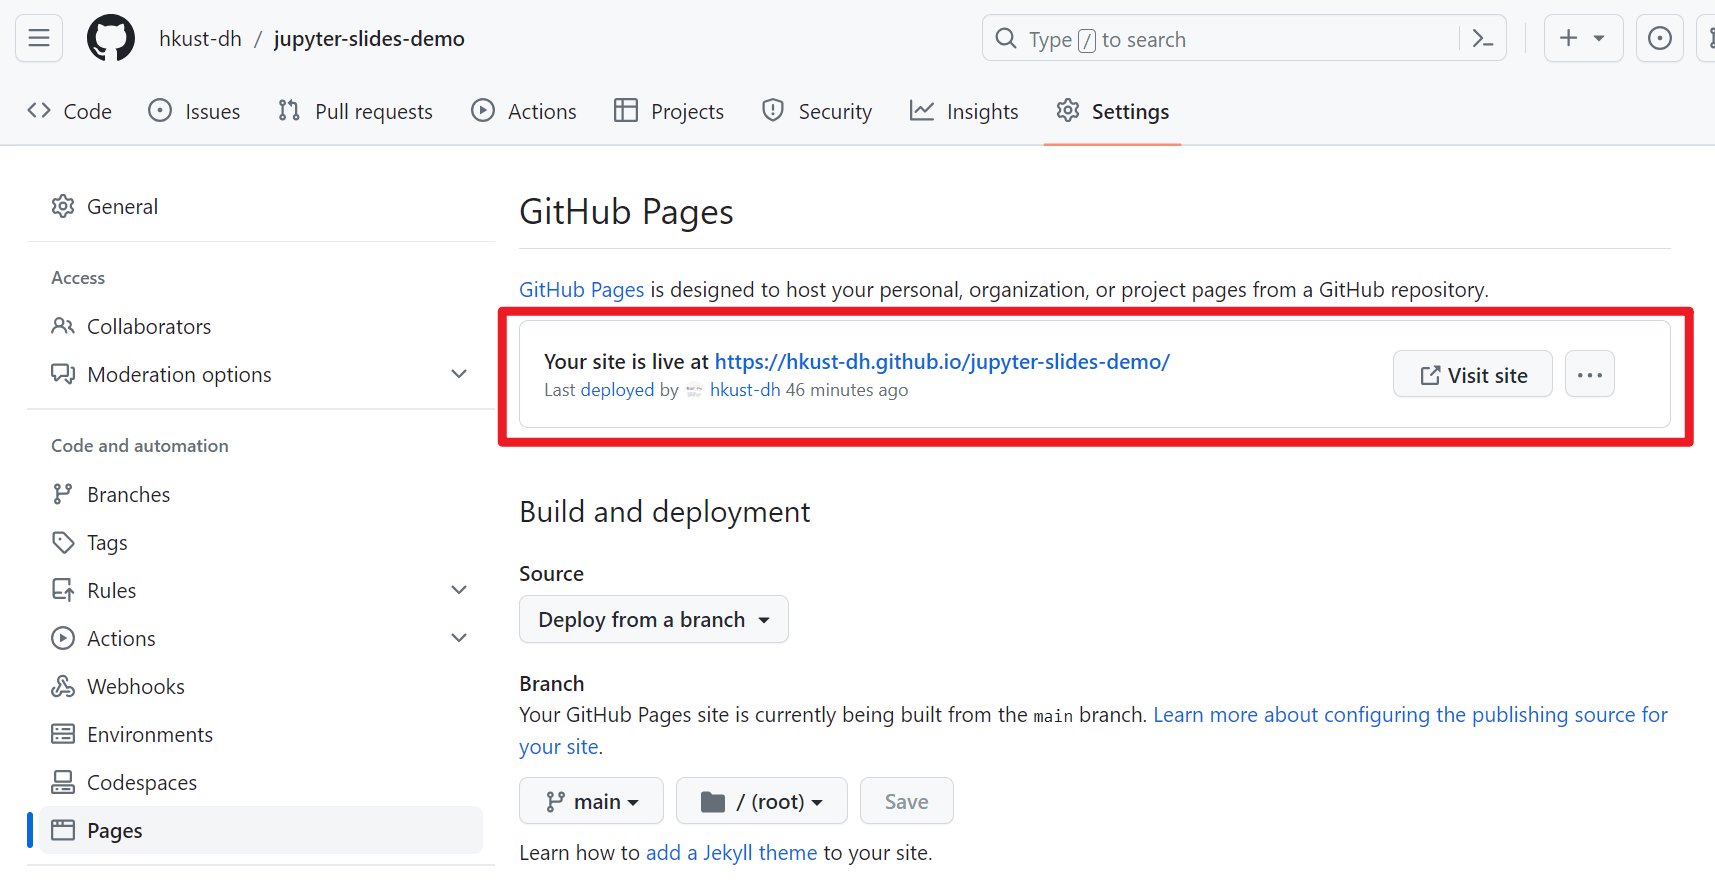Open hkust-dh deployer profile link
Screen dimensions: 1715x882
(745, 390)
